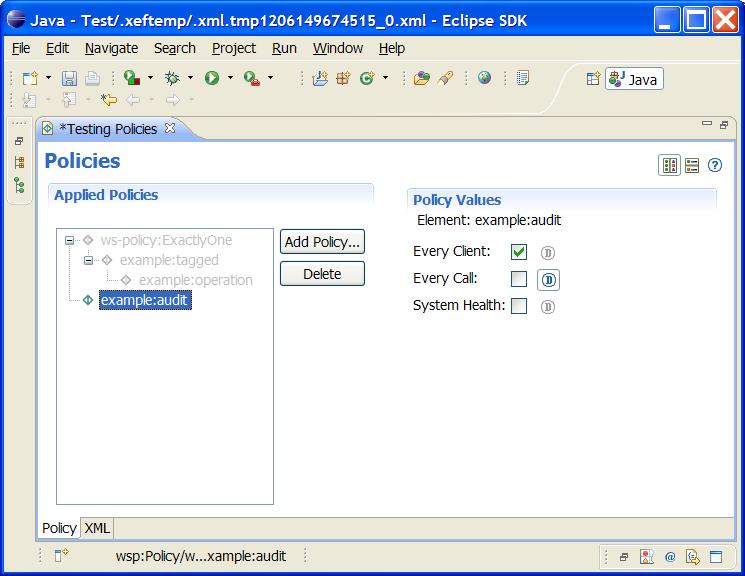Click the green Run button icon
745x576 pixels.
pyautogui.click(x=212, y=78)
